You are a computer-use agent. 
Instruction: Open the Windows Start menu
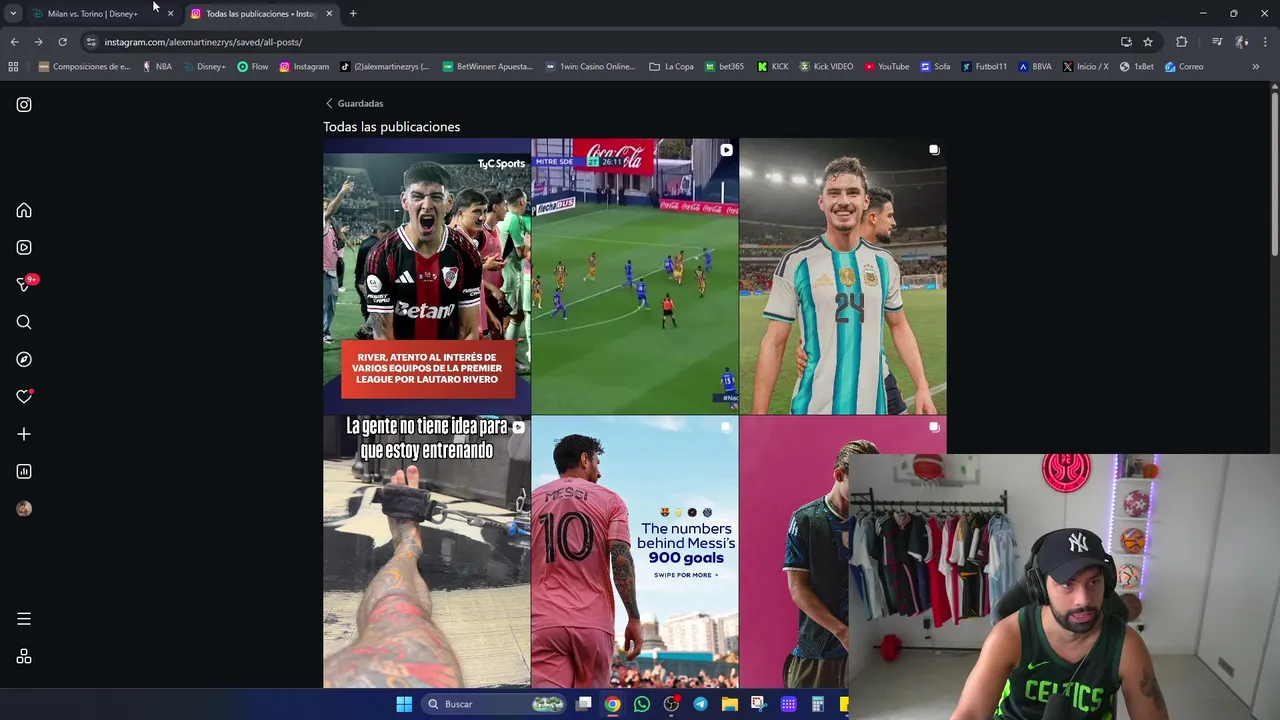click(404, 704)
